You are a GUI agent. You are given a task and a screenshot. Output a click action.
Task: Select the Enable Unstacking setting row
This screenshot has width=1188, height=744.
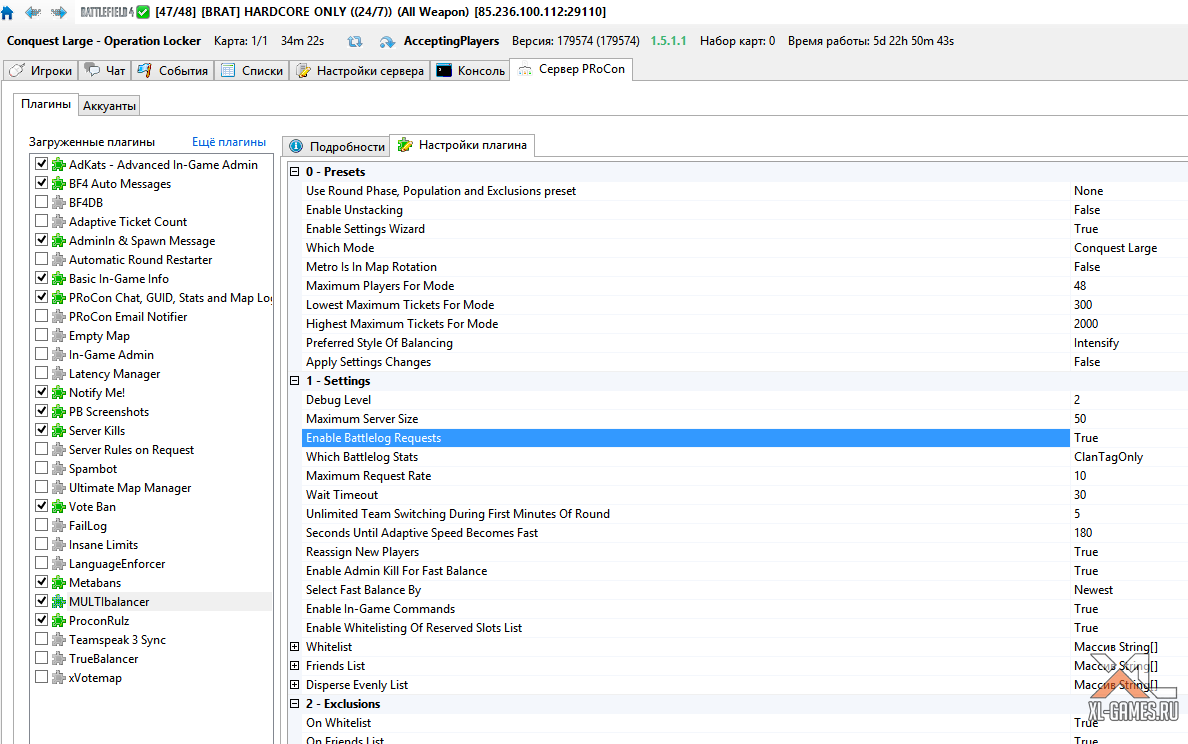(x=686, y=210)
